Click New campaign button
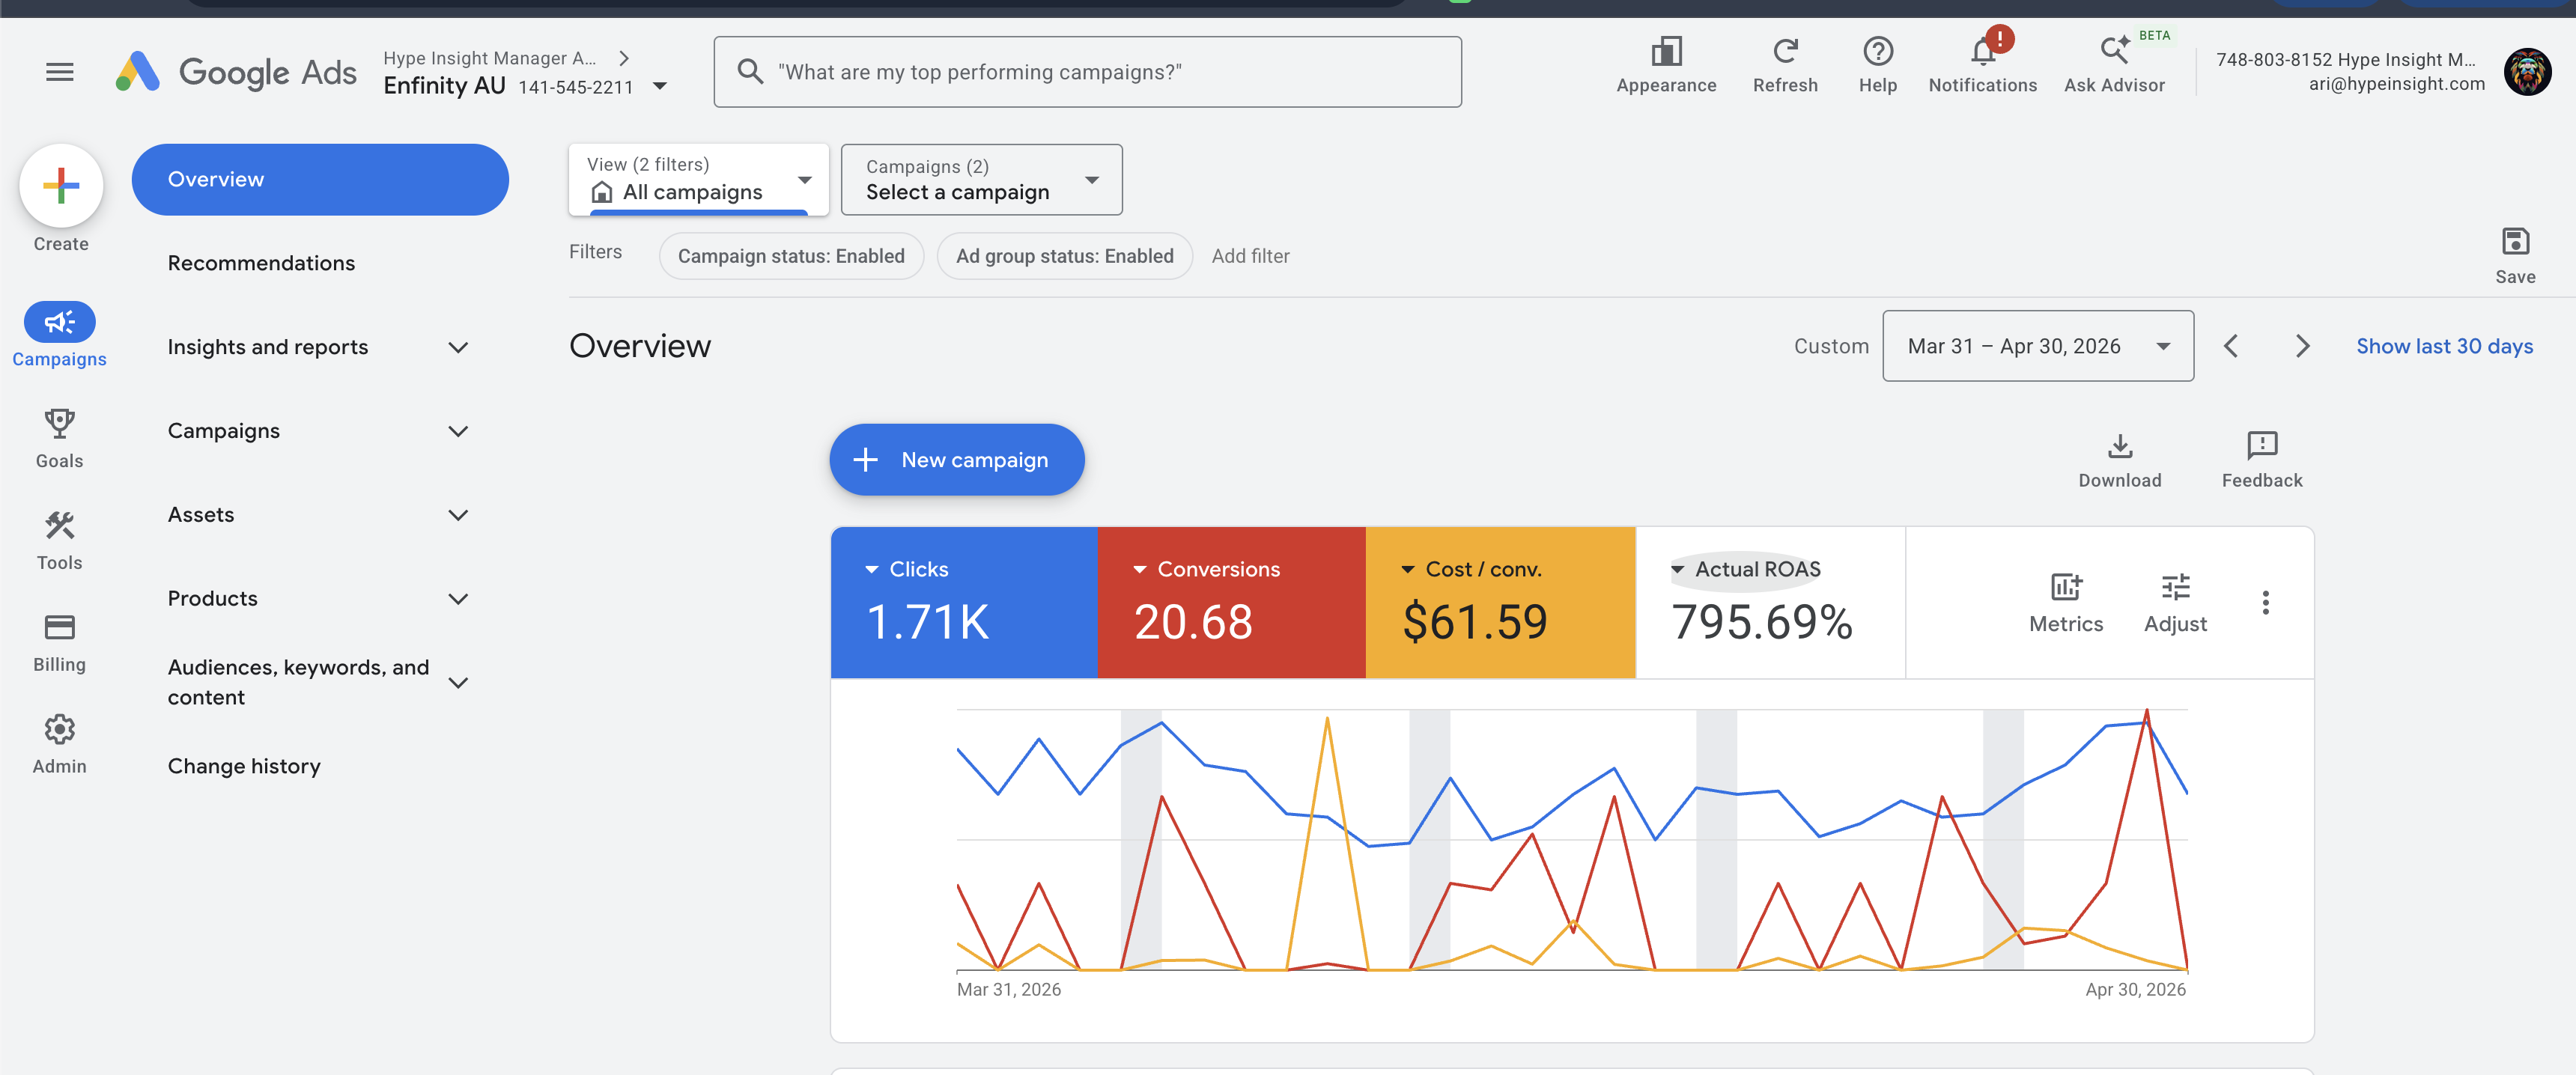The width and height of the screenshot is (2576, 1075). (x=957, y=460)
